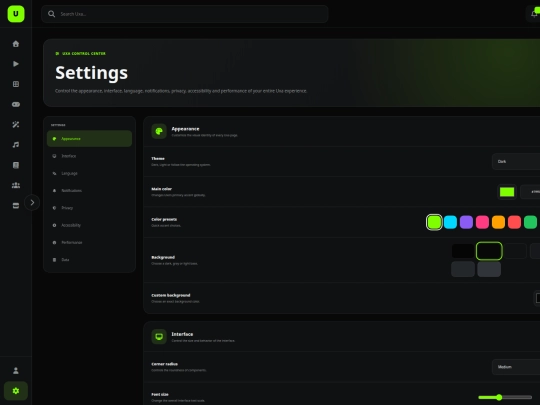This screenshot has width=540, height=405.
Task: Select the darker gray background in second row
Action: (x=463, y=269)
